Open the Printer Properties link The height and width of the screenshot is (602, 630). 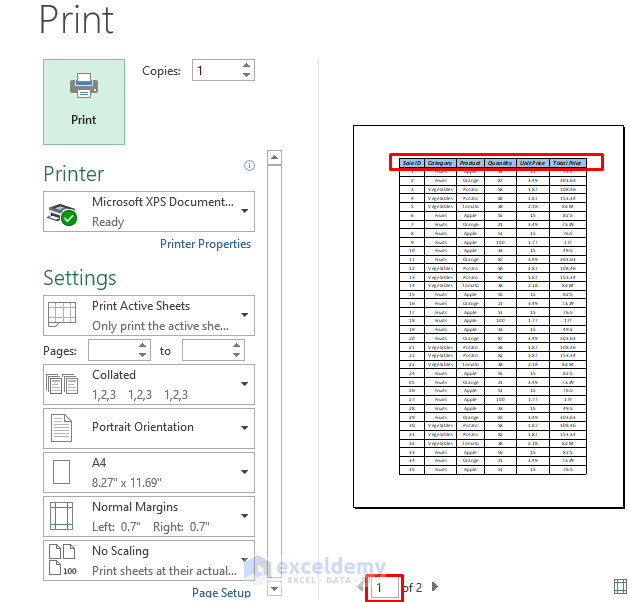pyautogui.click(x=205, y=244)
